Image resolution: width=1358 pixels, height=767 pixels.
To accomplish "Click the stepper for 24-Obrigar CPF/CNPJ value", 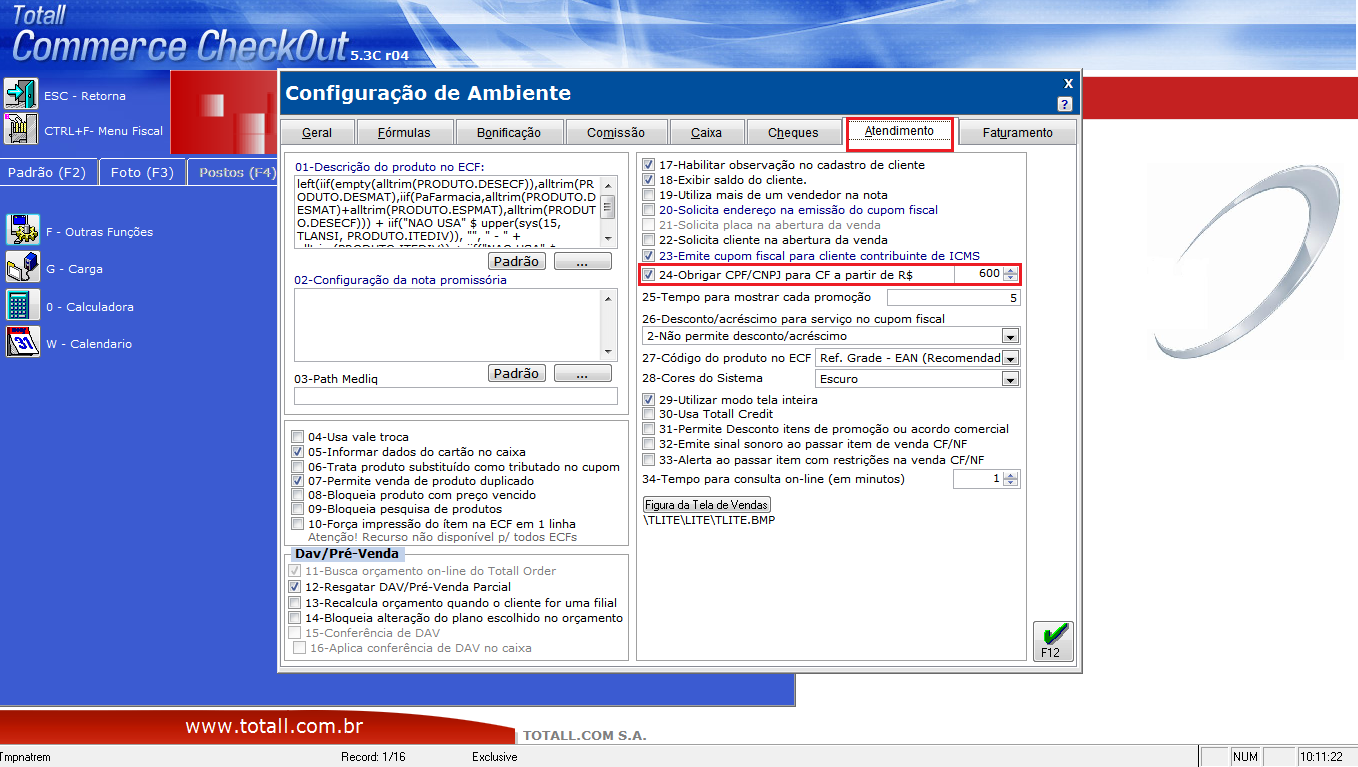I will (x=1010, y=274).
